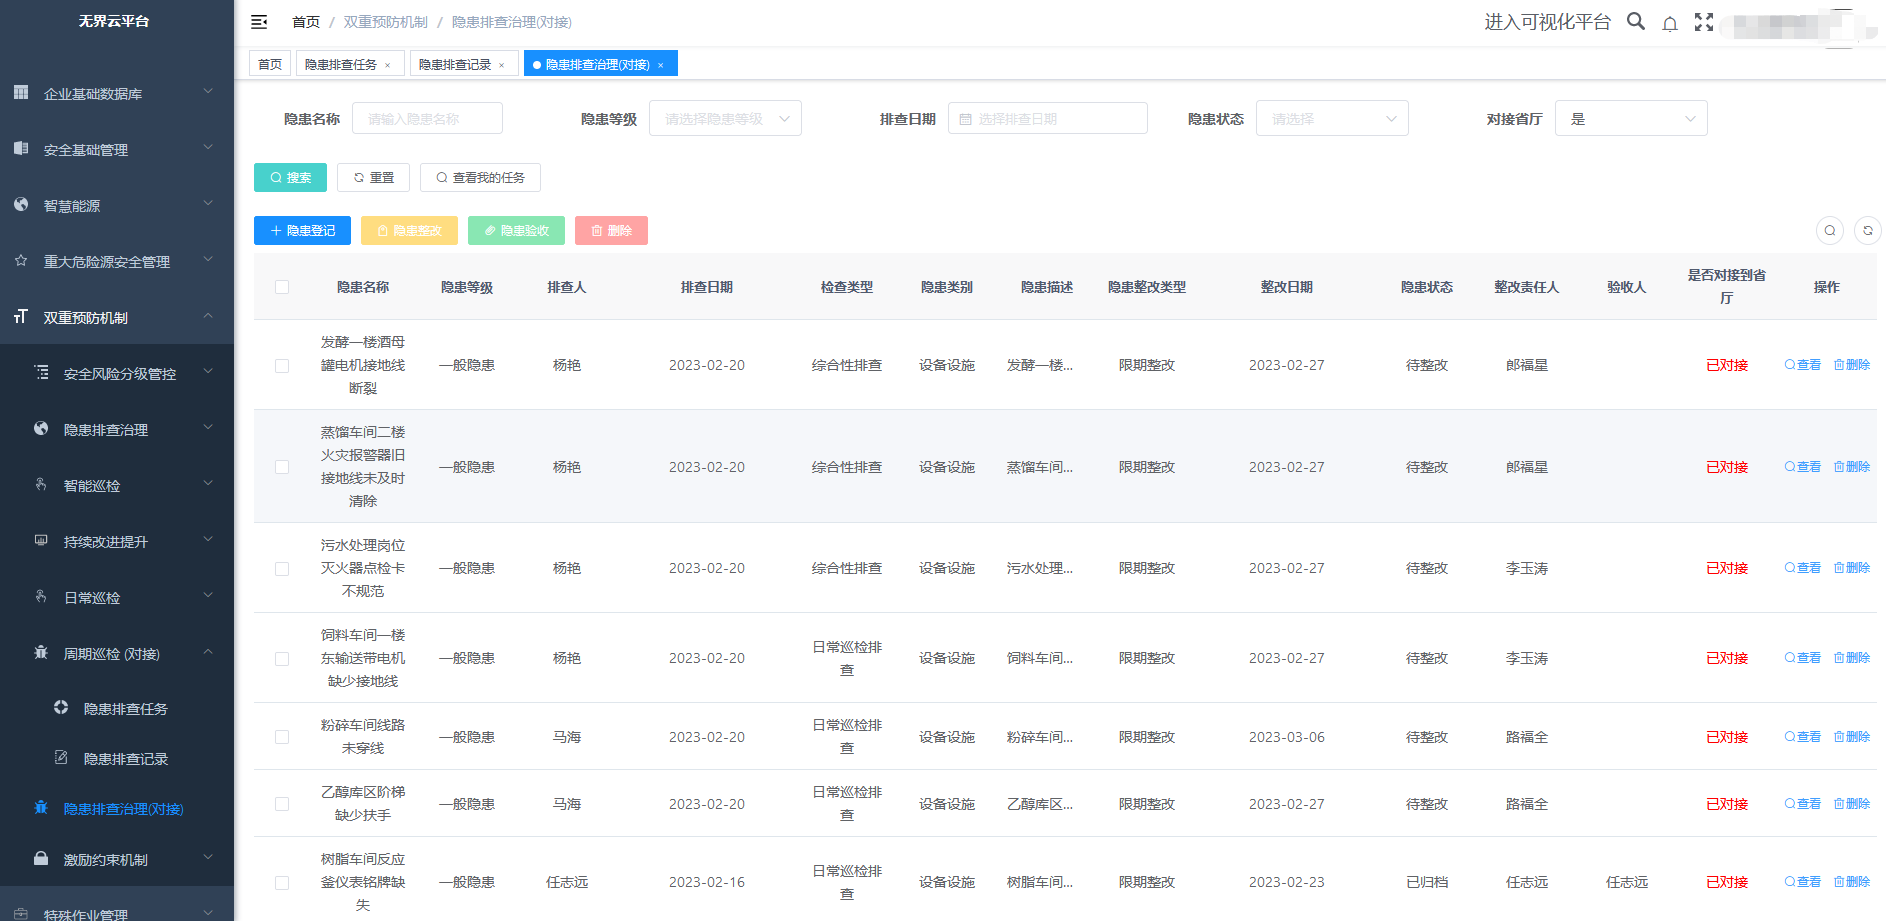Open 隐患排查任务 in the sidebar
Screen dimensions: 1886x921
(125, 709)
